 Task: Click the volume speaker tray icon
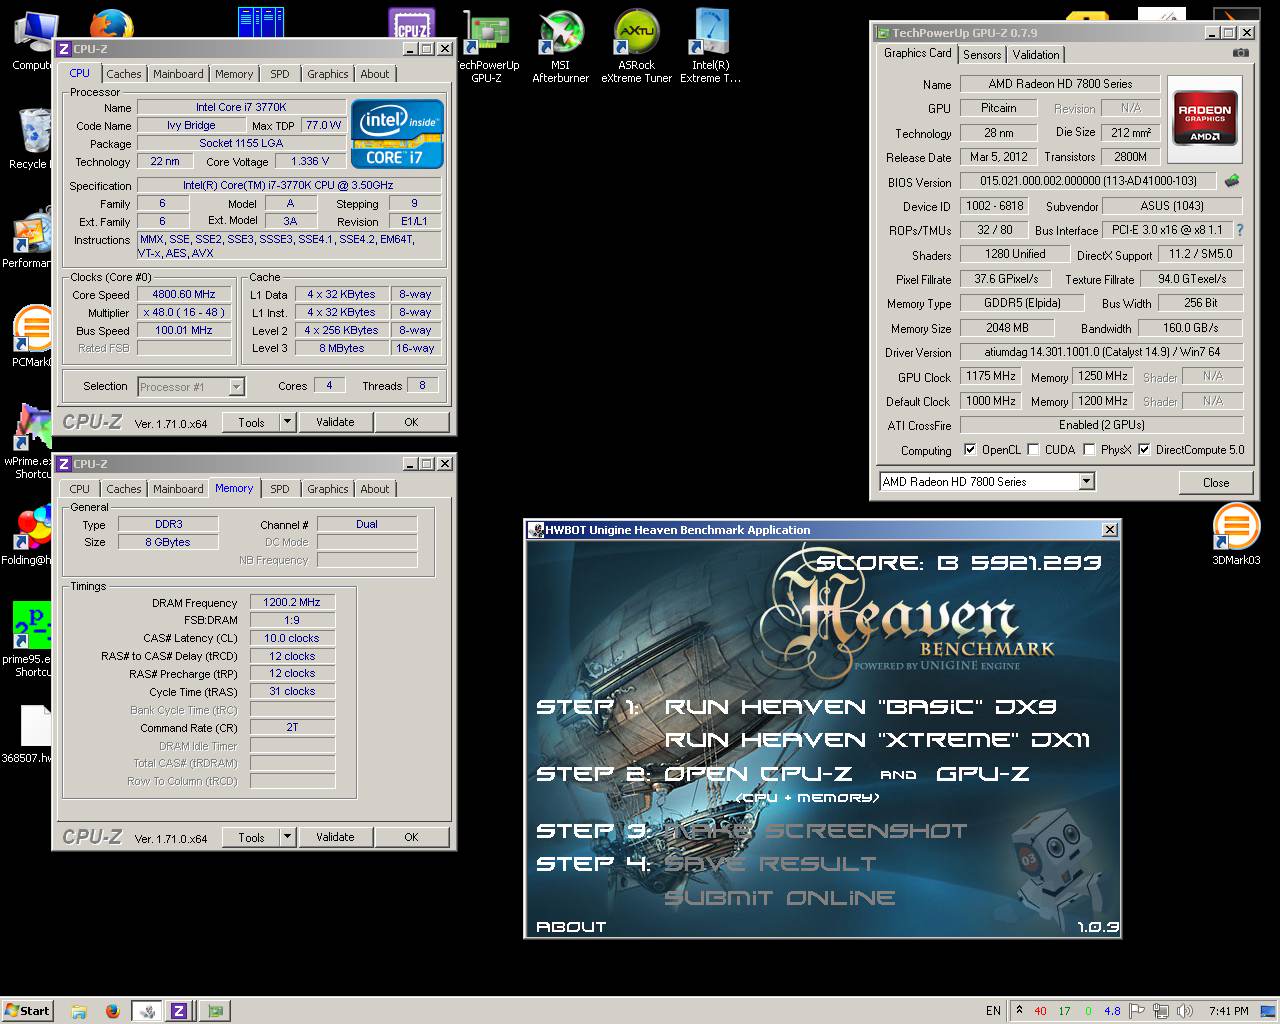[1185, 1011]
